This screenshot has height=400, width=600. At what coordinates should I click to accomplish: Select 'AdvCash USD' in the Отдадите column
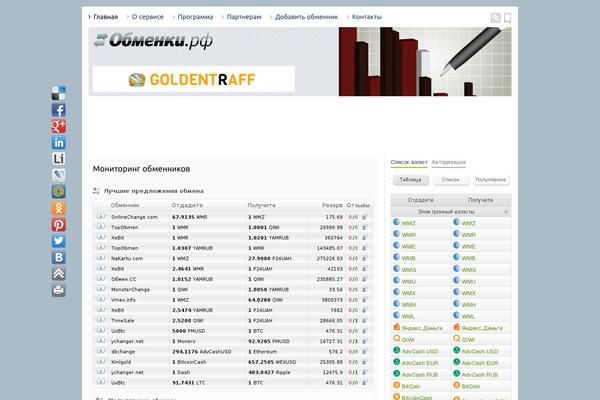point(420,351)
